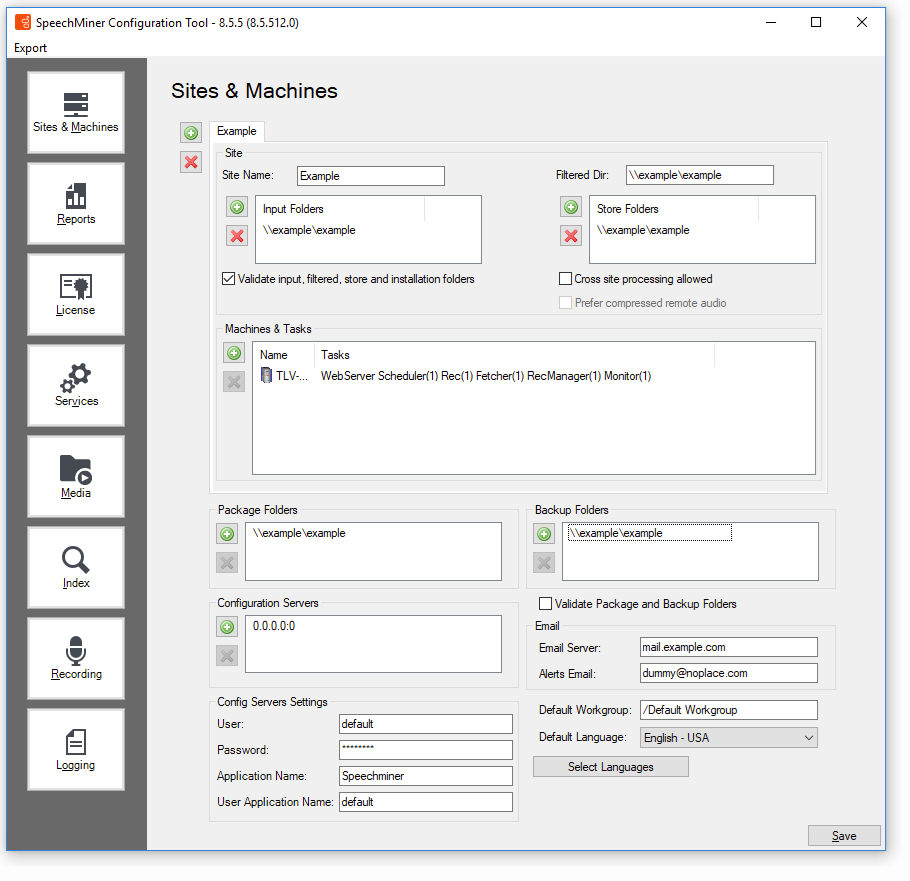
Task: Remove the selected Input Folder
Action: pyautogui.click(x=236, y=236)
